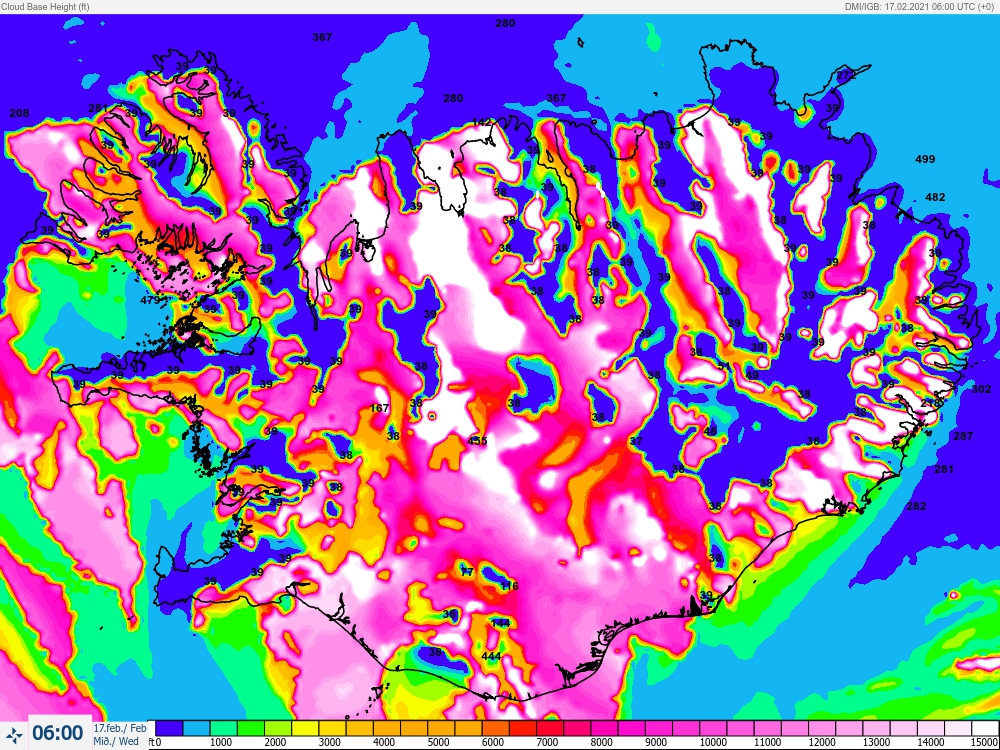Click the 282 value off the southeast coast
Viewport: 1000px width, 750px height.
916,506
